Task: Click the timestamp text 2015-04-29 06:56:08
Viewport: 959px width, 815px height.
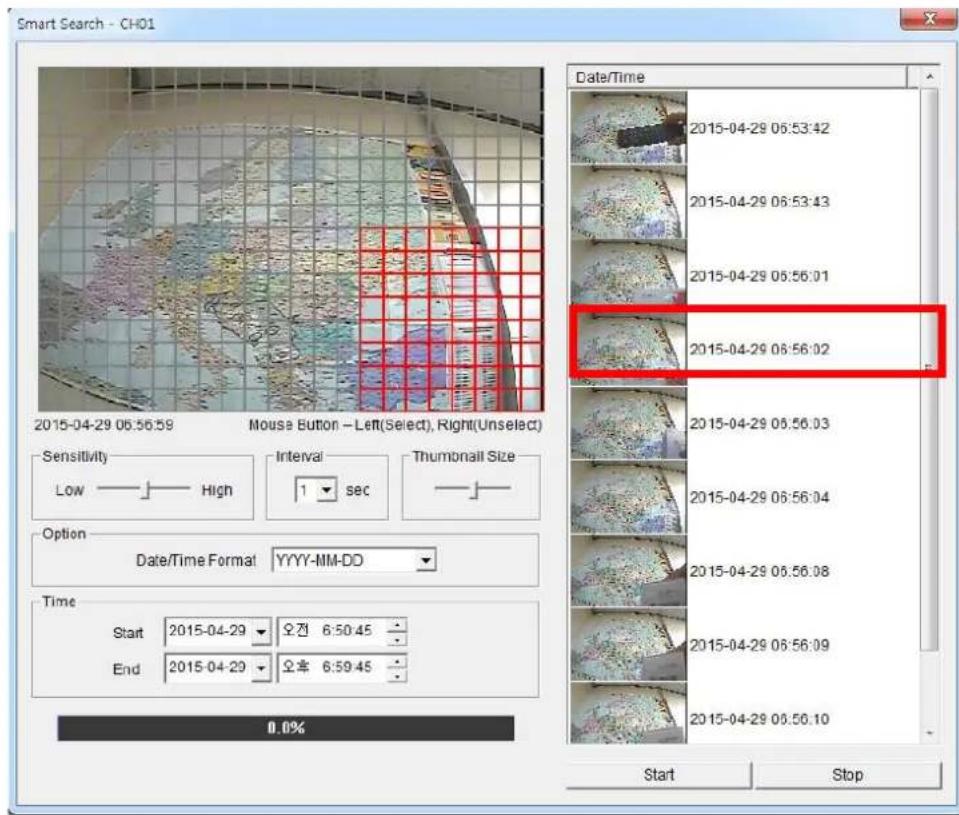Action: pos(759,572)
